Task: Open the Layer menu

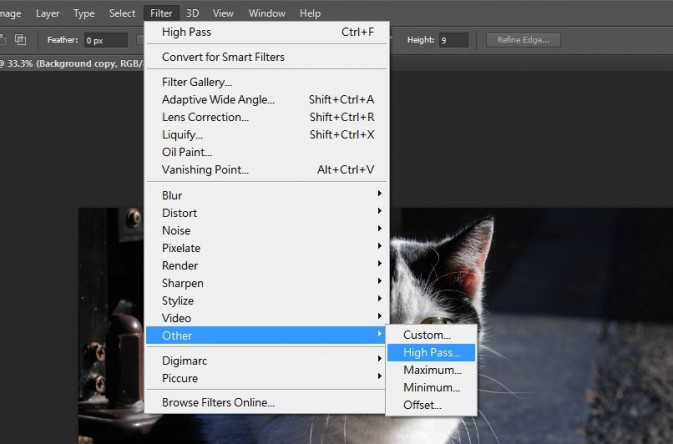Action: click(47, 14)
